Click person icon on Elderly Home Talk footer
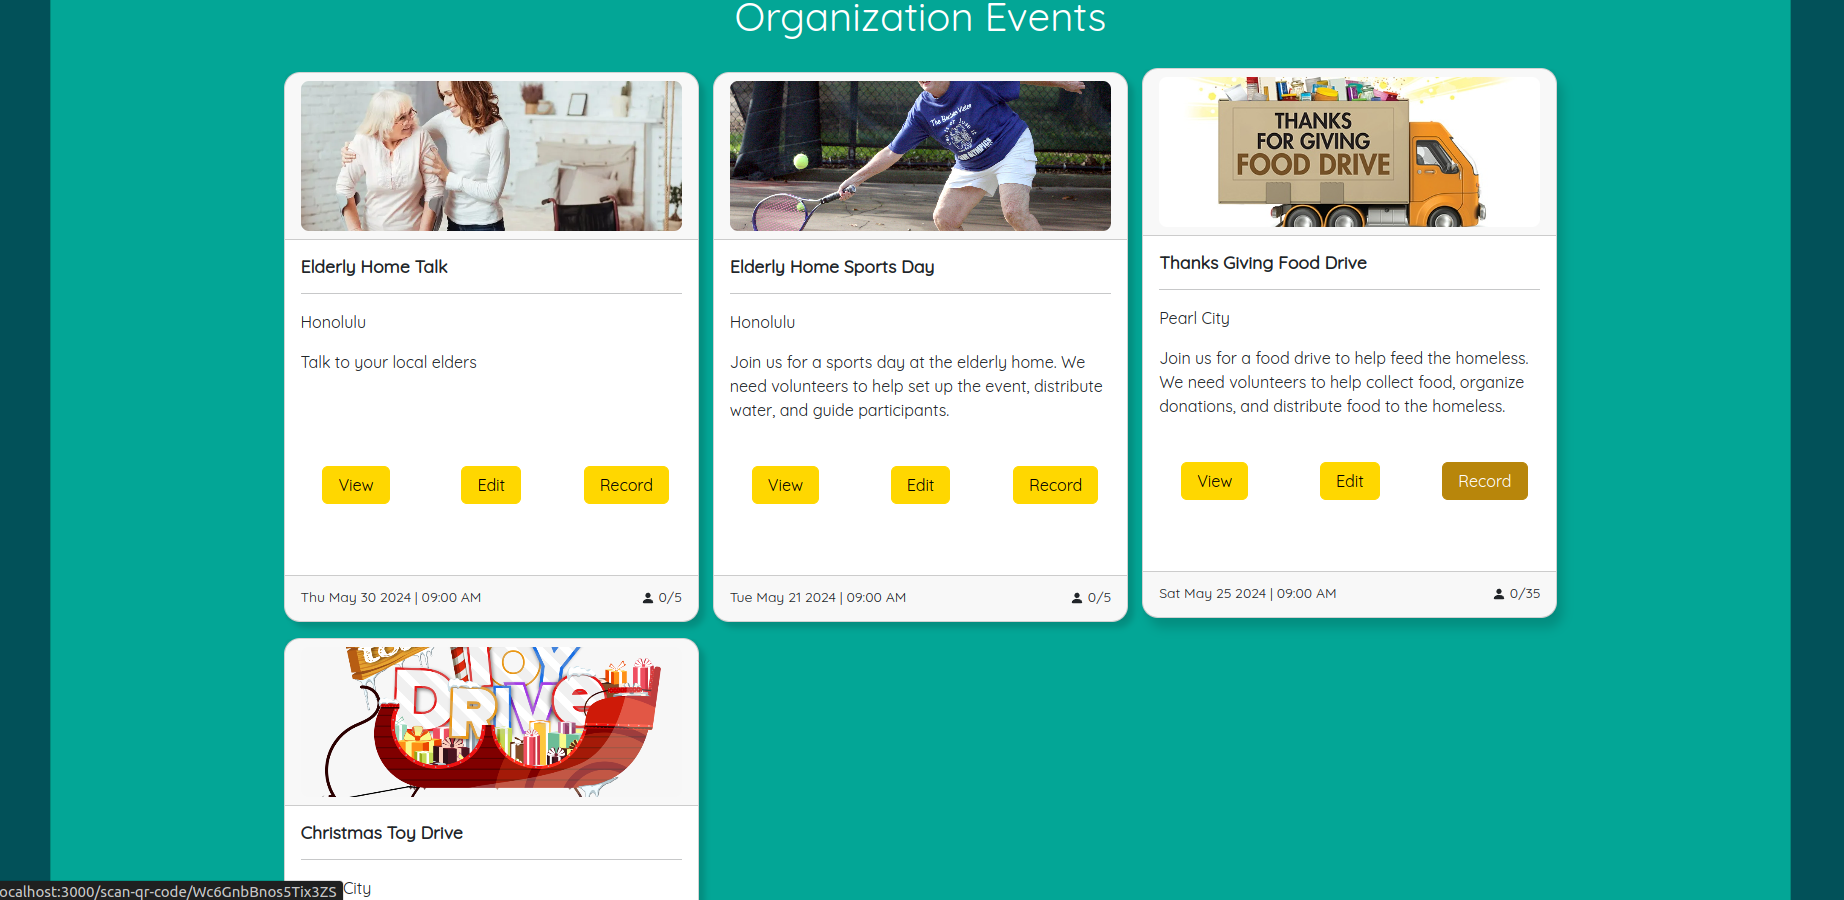The image size is (1844, 900). [647, 598]
